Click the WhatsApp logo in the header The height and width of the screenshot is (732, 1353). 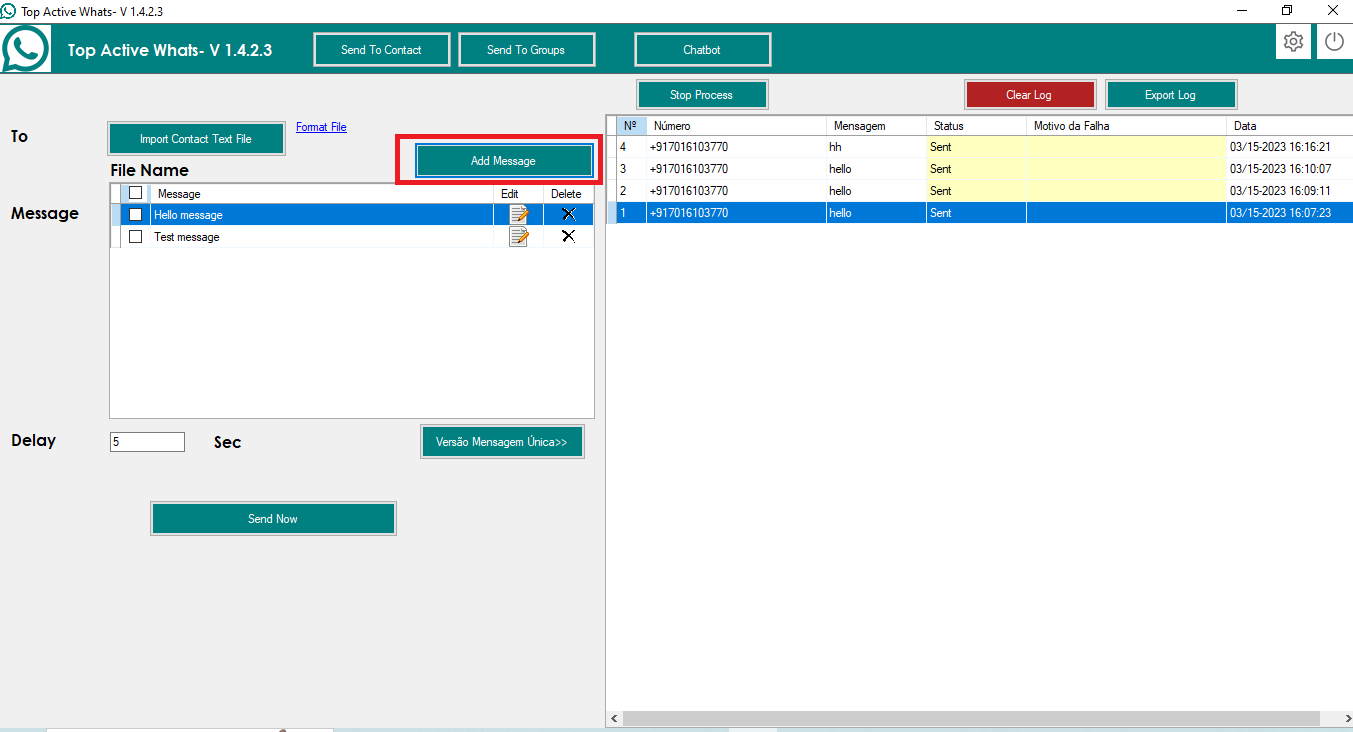click(x=25, y=49)
